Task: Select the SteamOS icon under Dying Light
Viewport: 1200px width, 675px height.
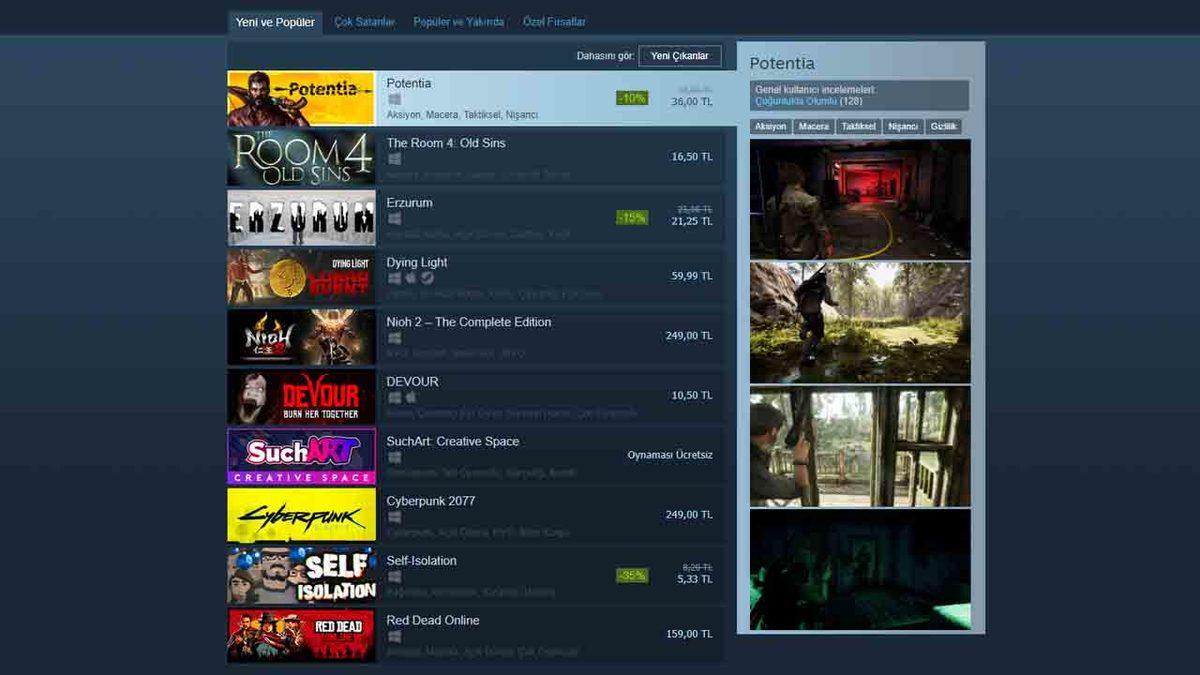Action: (426, 279)
